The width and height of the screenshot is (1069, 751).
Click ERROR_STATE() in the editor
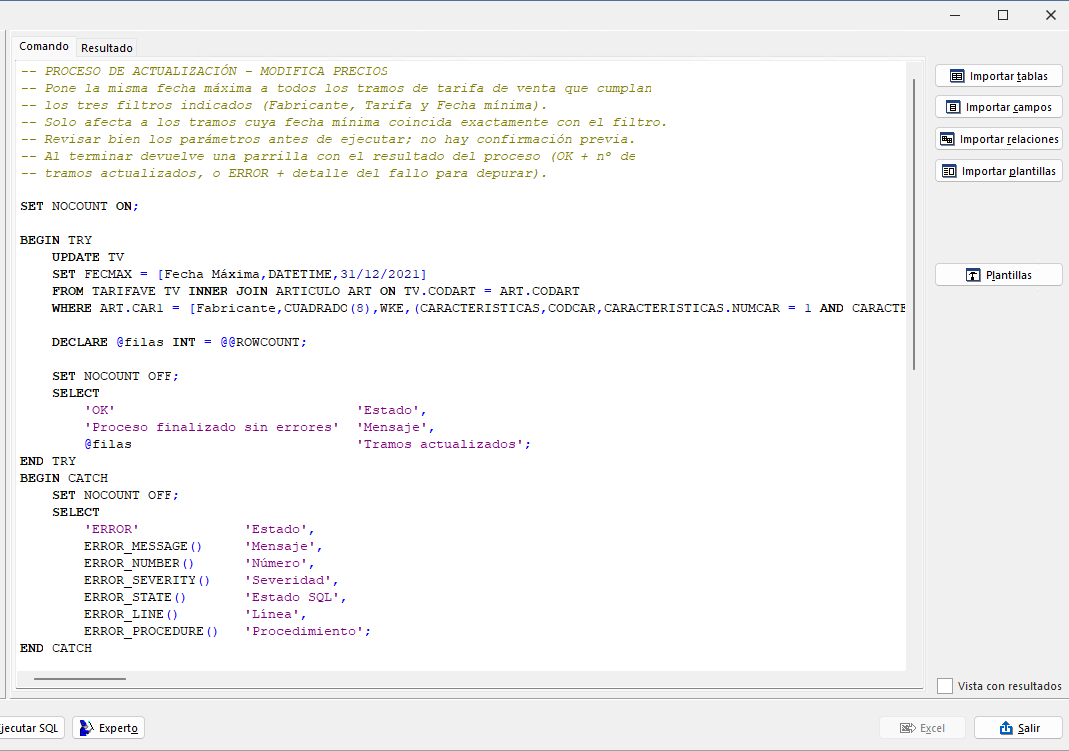coord(135,598)
